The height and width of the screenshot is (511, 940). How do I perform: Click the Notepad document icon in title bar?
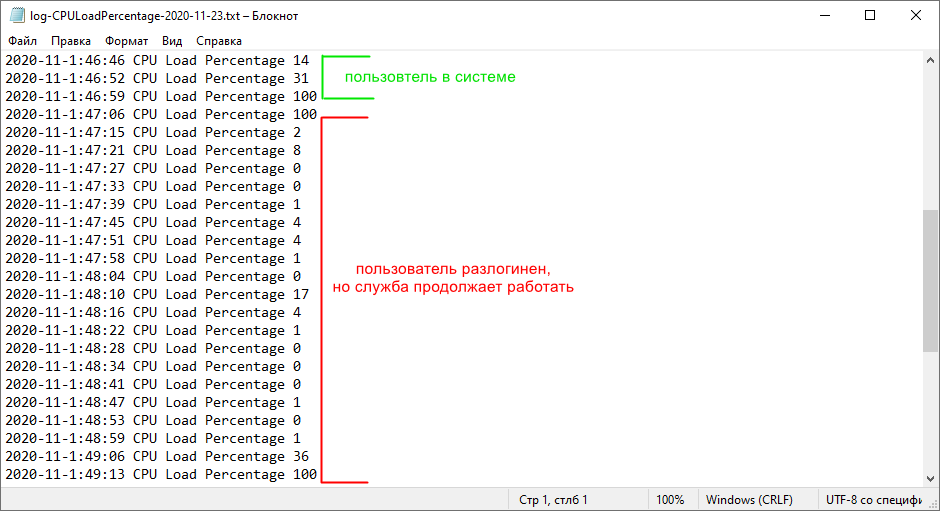(17, 16)
